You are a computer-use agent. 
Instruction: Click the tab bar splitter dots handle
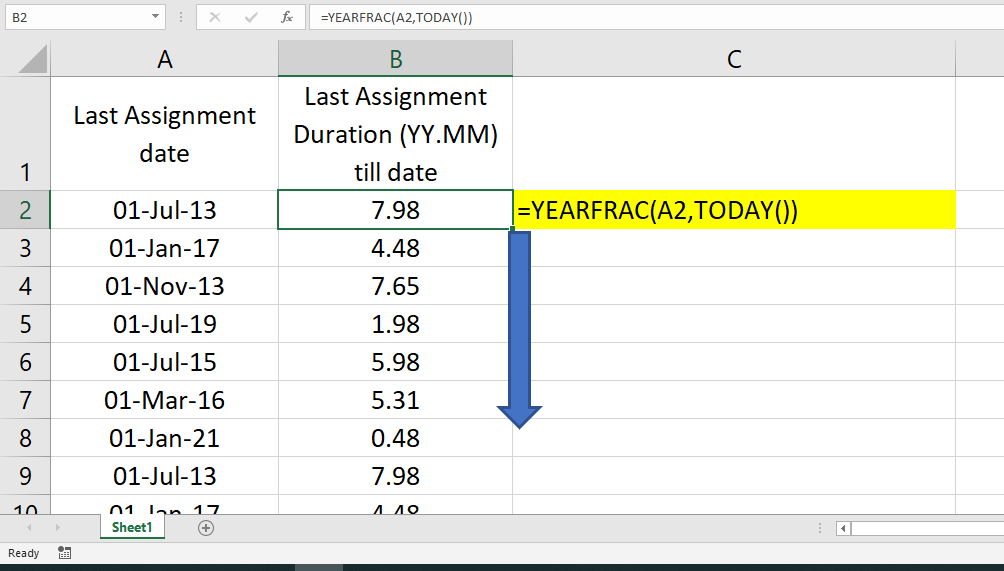820,528
